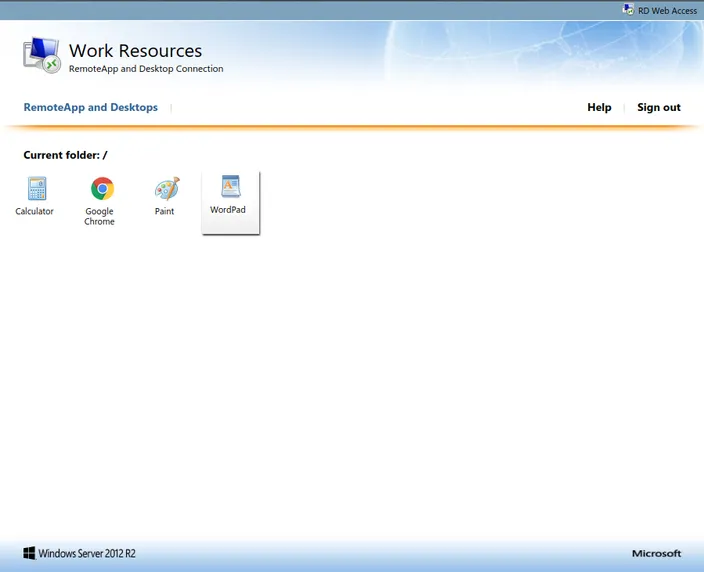
Task: Click the Microsoft logo text
Action: coord(656,553)
